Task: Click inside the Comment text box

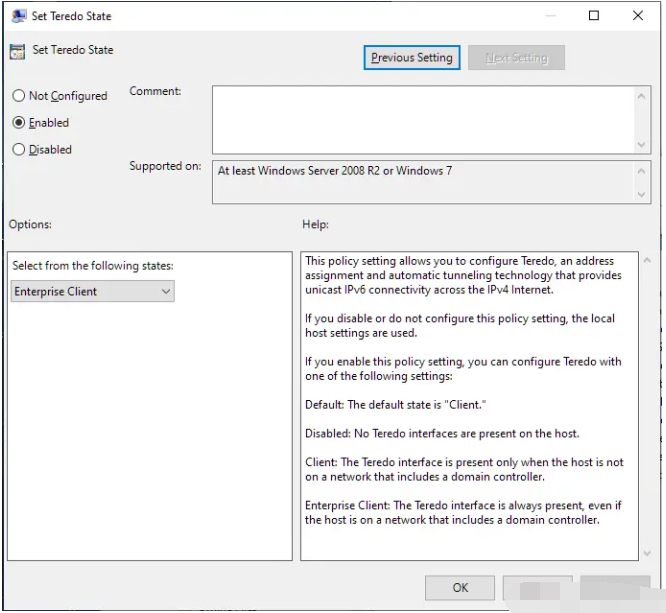Action: point(423,120)
